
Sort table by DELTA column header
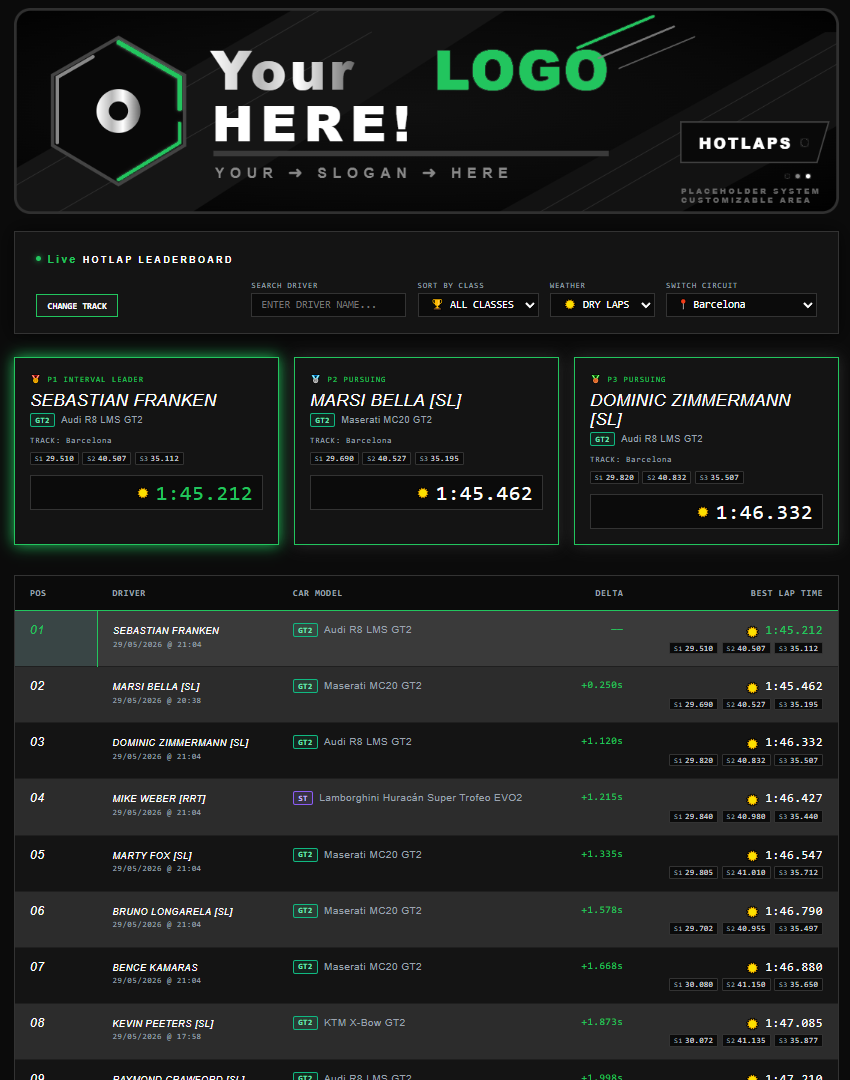pyautogui.click(x=609, y=593)
